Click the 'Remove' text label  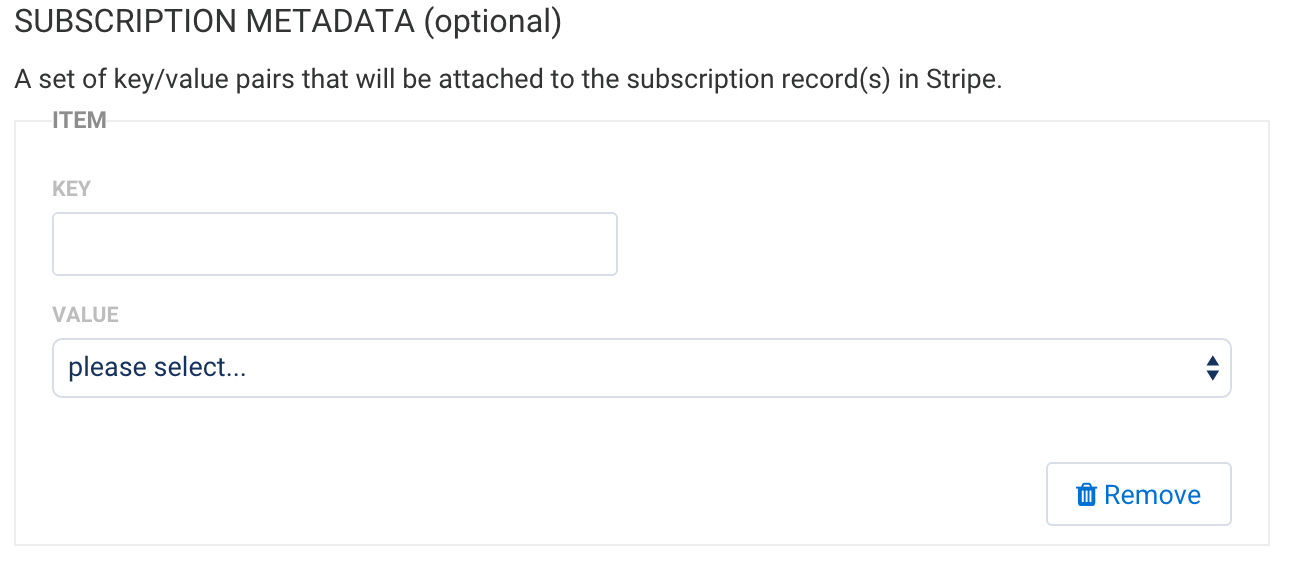click(x=1152, y=495)
